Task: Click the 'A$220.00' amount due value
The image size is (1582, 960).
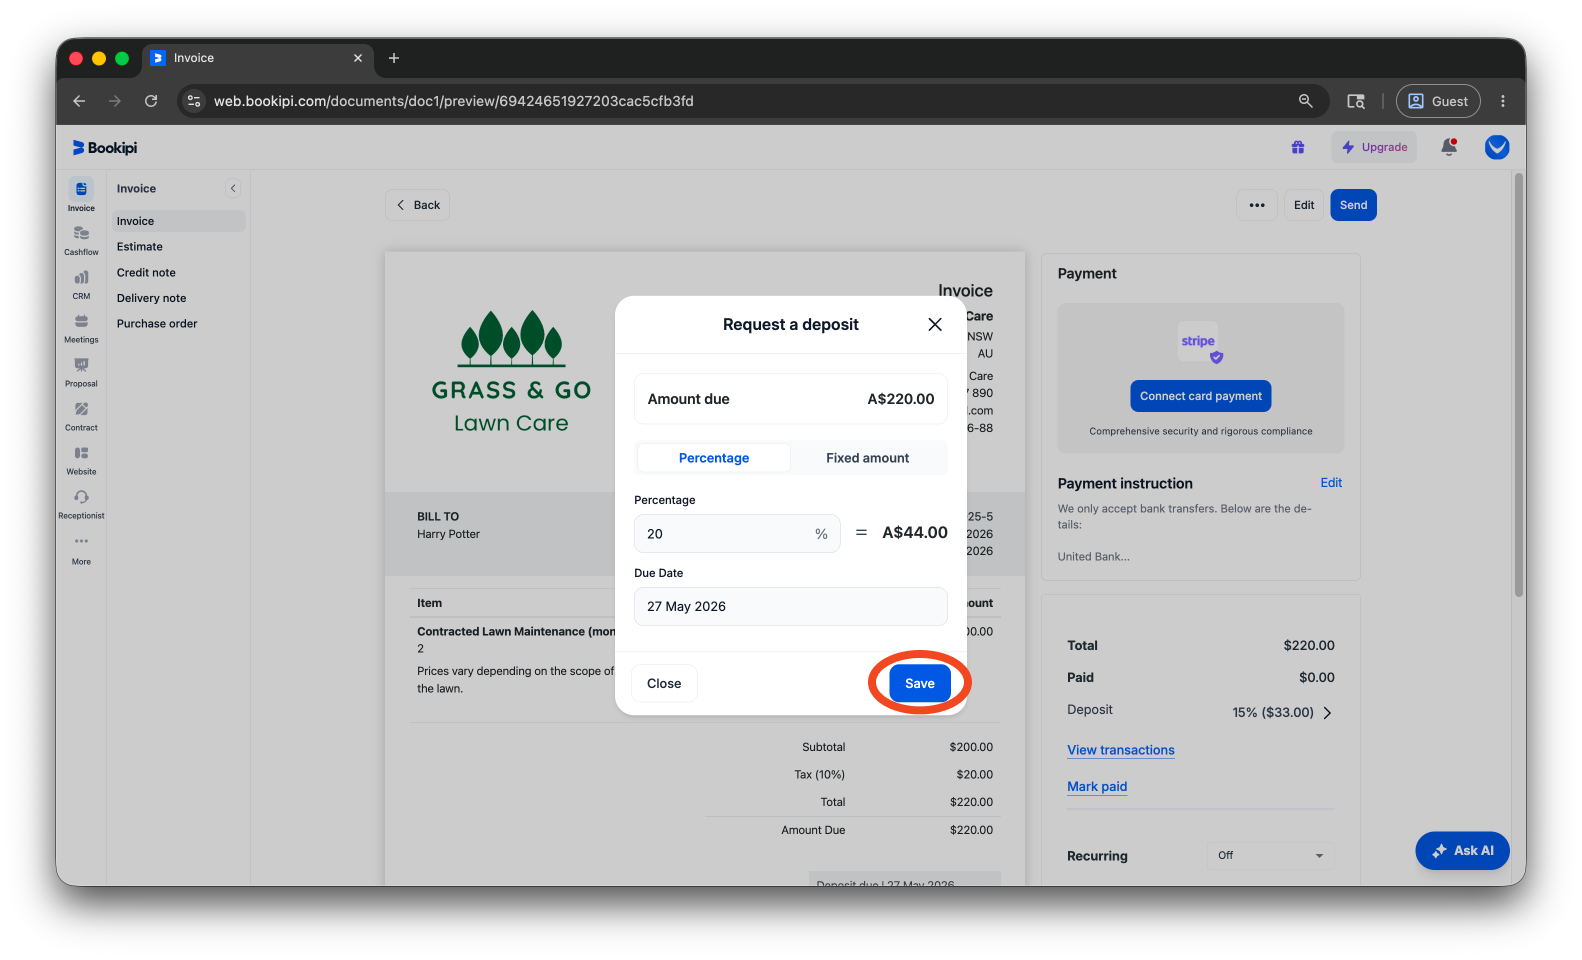Action: point(901,399)
